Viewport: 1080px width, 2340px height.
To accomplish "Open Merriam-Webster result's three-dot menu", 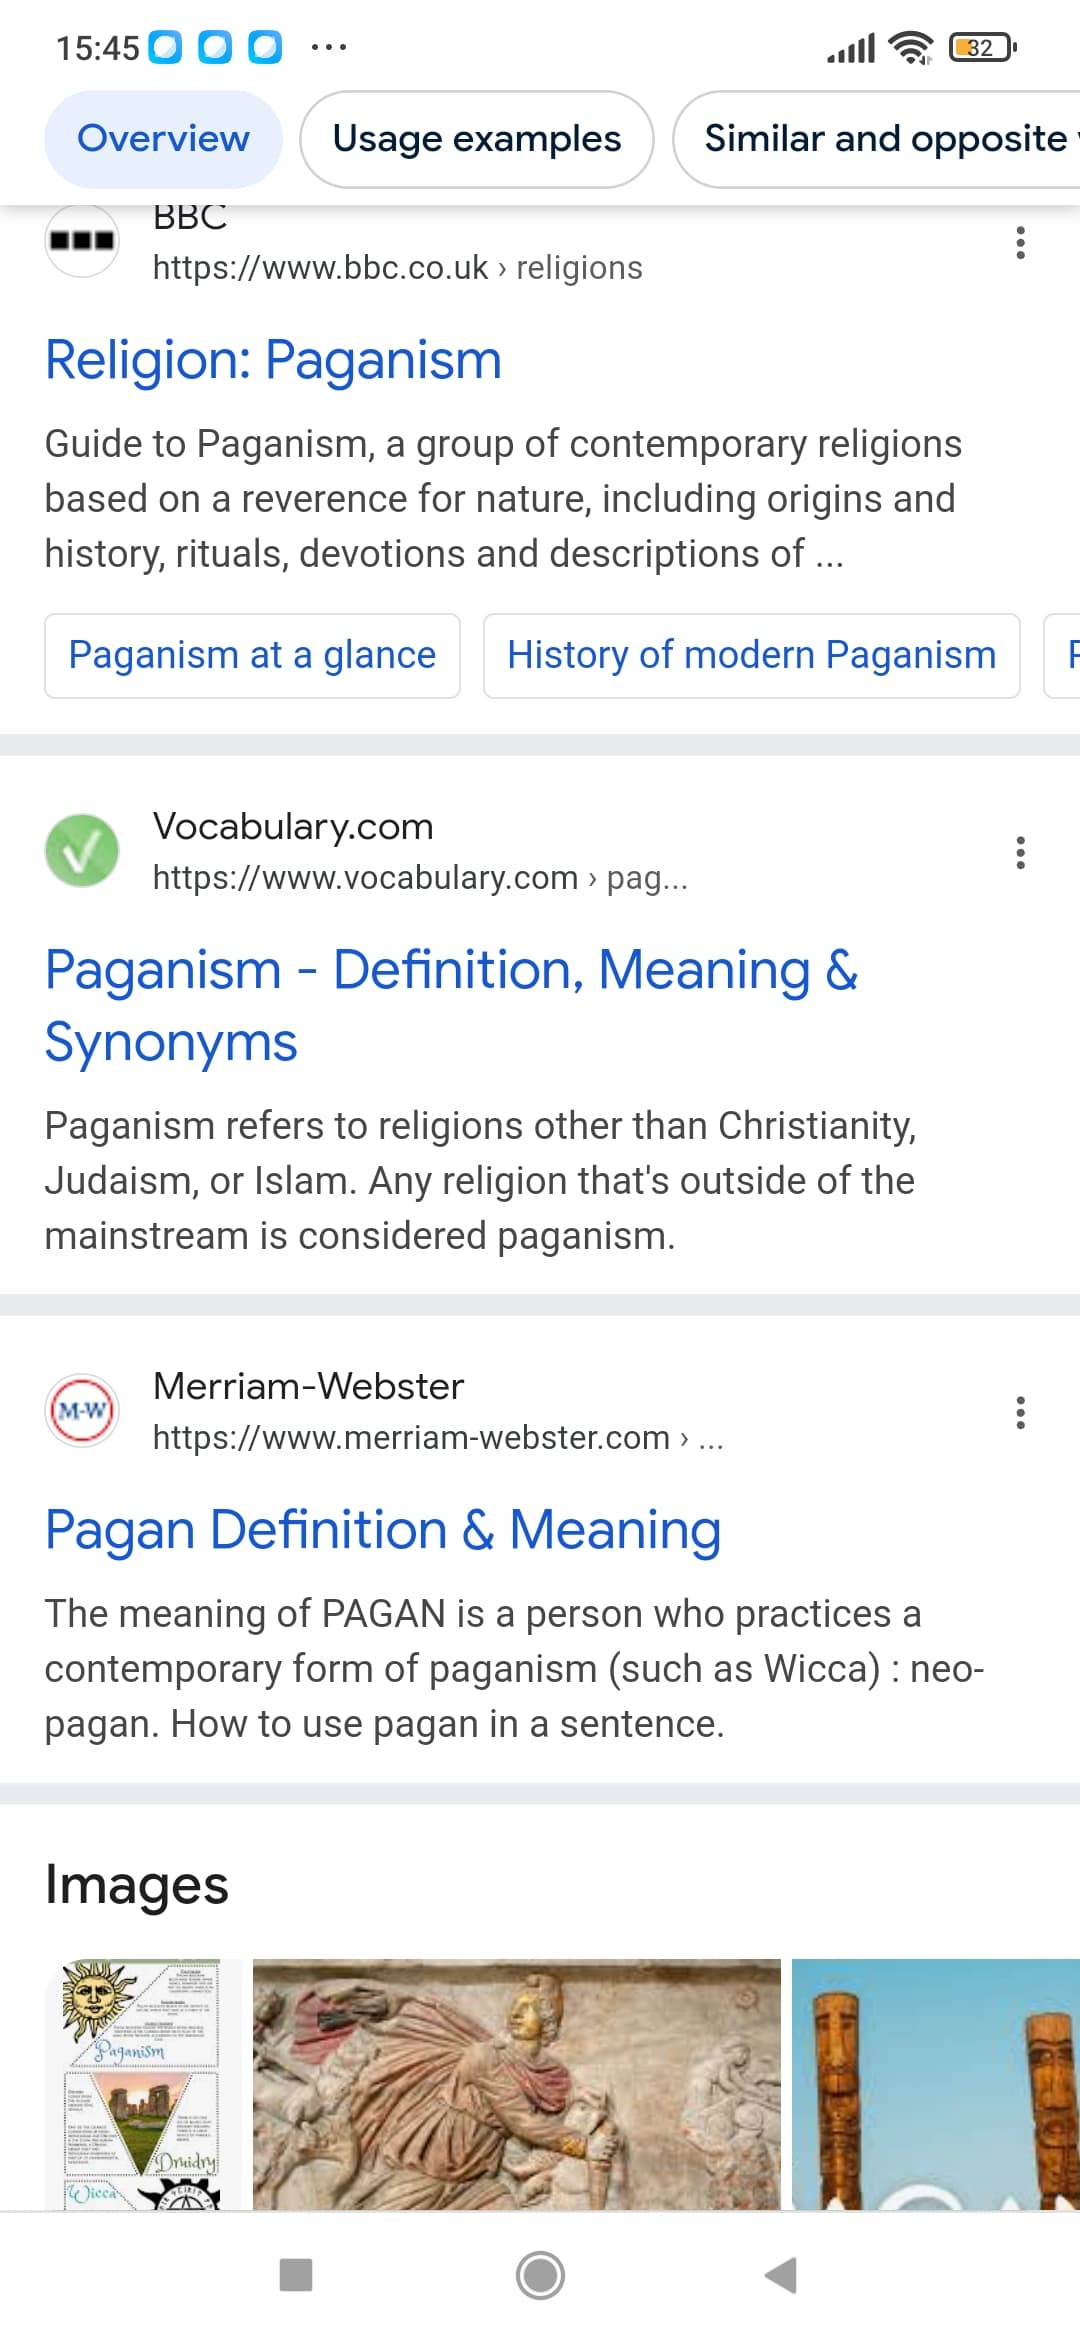I will (x=1020, y=1413).
